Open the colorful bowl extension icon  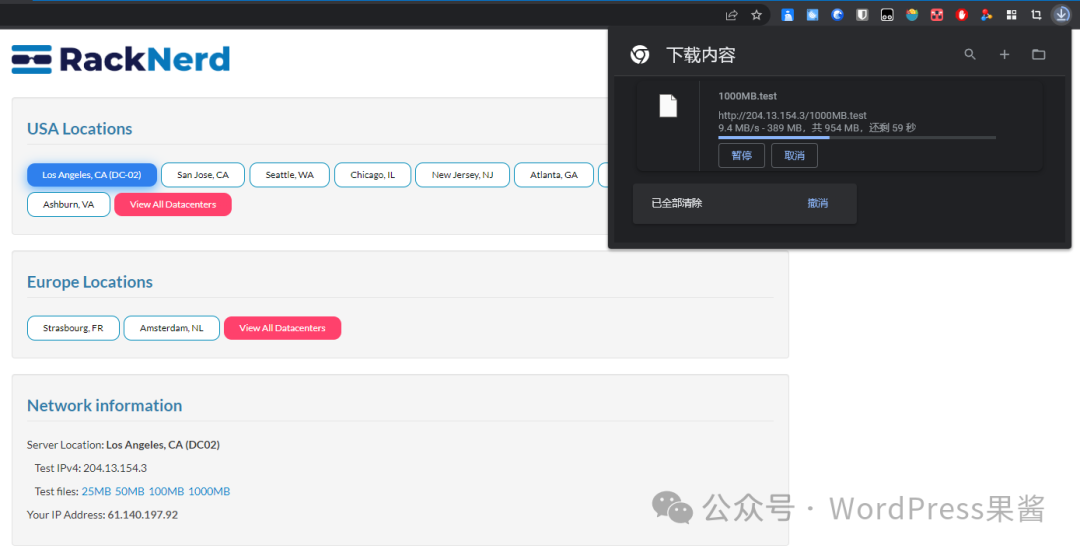912,14
